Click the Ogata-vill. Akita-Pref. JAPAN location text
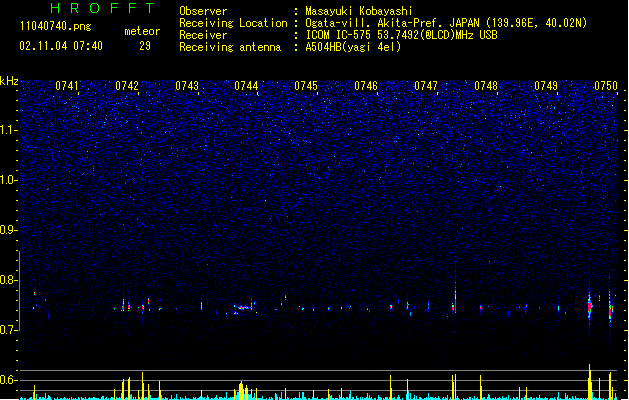The image size is (629, 400). 446,23
